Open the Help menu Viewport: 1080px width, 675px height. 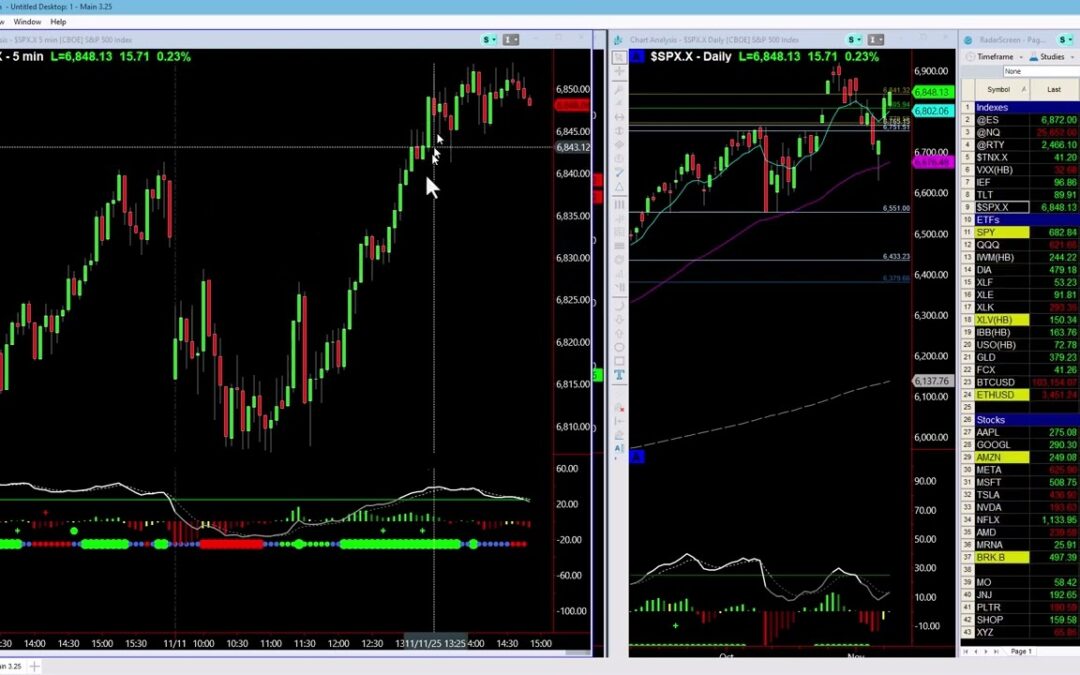[x=58, y=21]
